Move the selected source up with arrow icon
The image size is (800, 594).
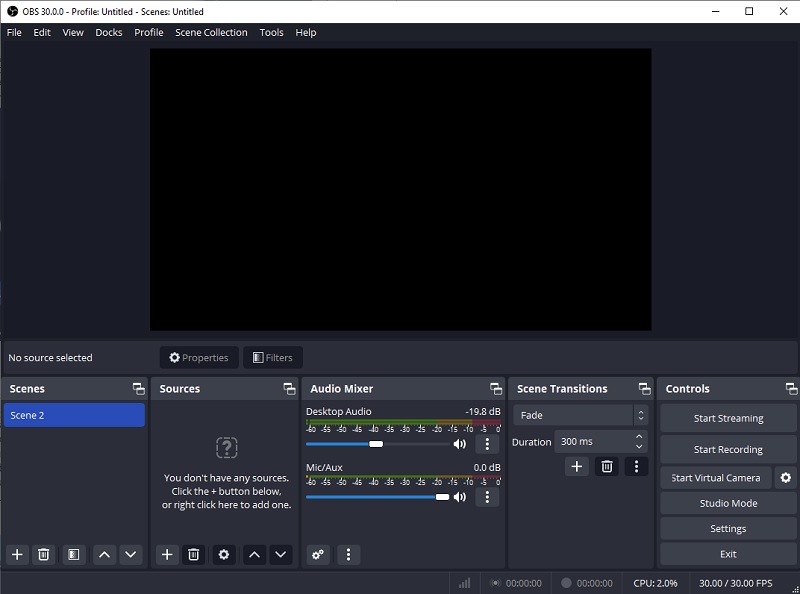[x=253, y=554]
